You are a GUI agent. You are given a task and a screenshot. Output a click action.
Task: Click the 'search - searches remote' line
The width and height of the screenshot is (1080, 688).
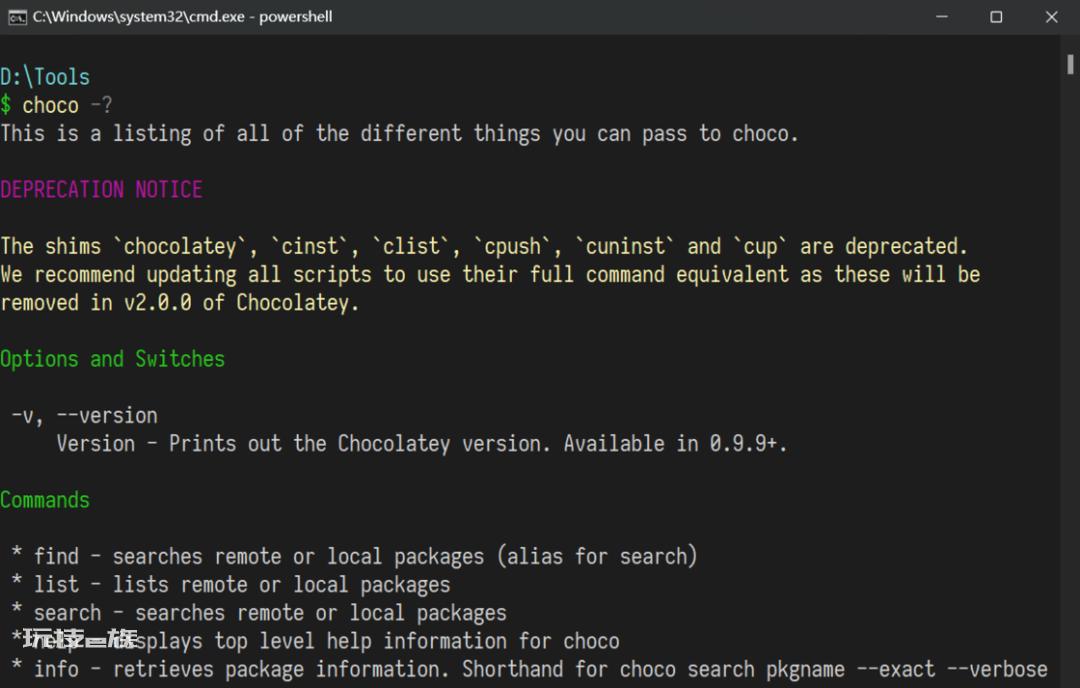tap(260, 613)
